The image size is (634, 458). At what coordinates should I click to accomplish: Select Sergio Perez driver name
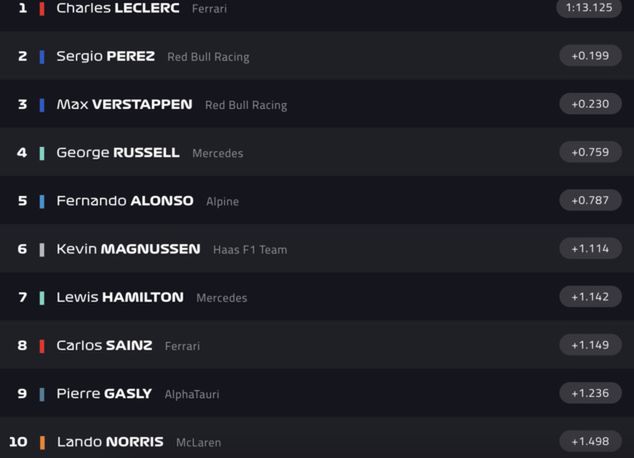pos(105,56)
